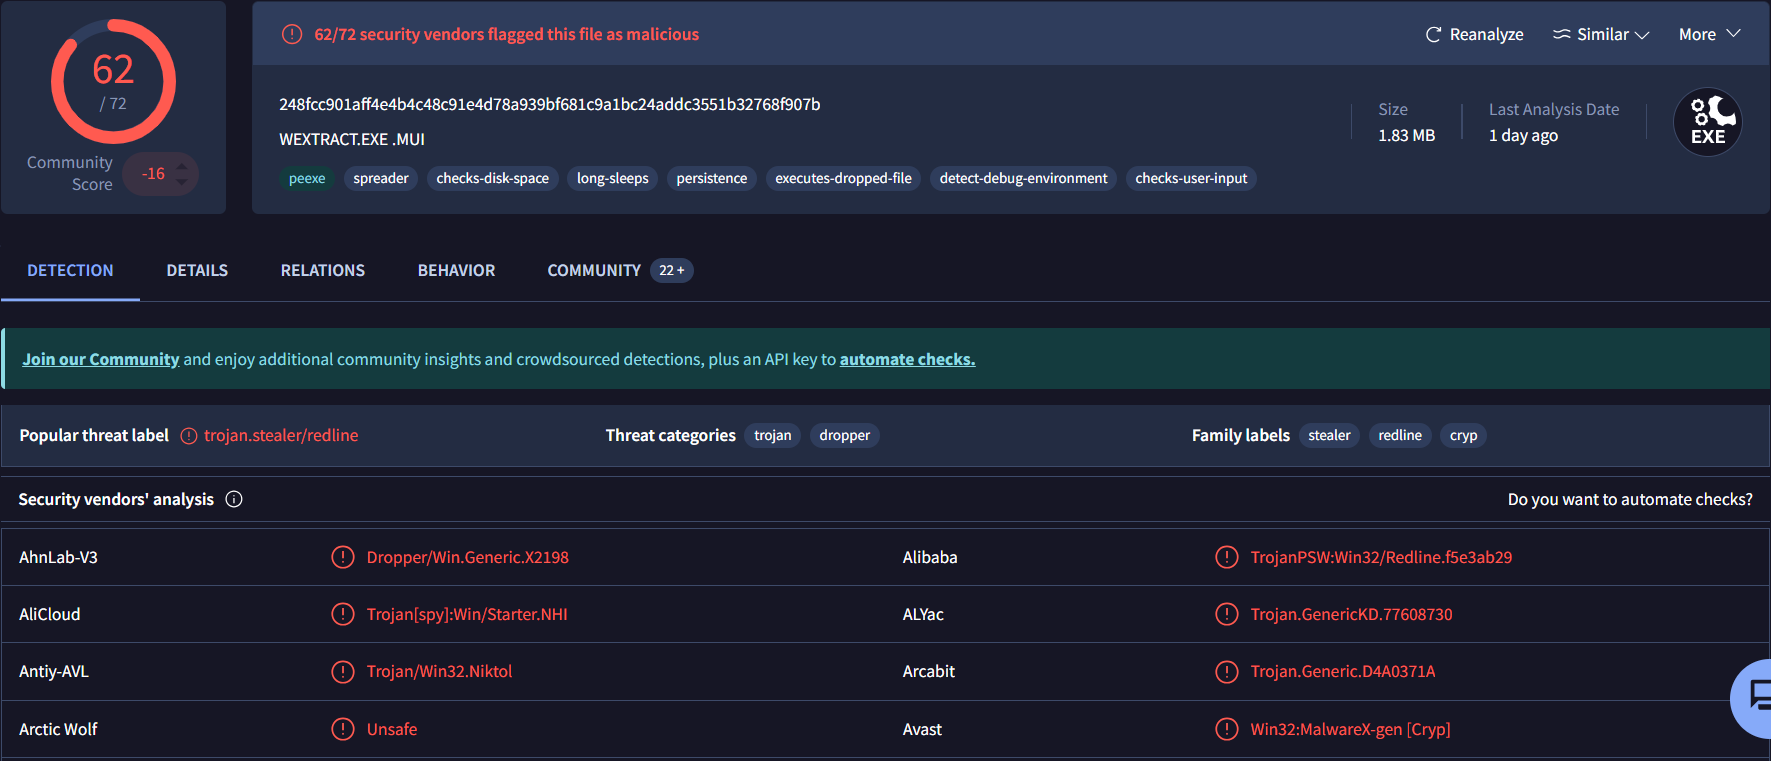1771x761 pixels.
Task: Follow the Join our Community link
Action: [x=101, y=359]
